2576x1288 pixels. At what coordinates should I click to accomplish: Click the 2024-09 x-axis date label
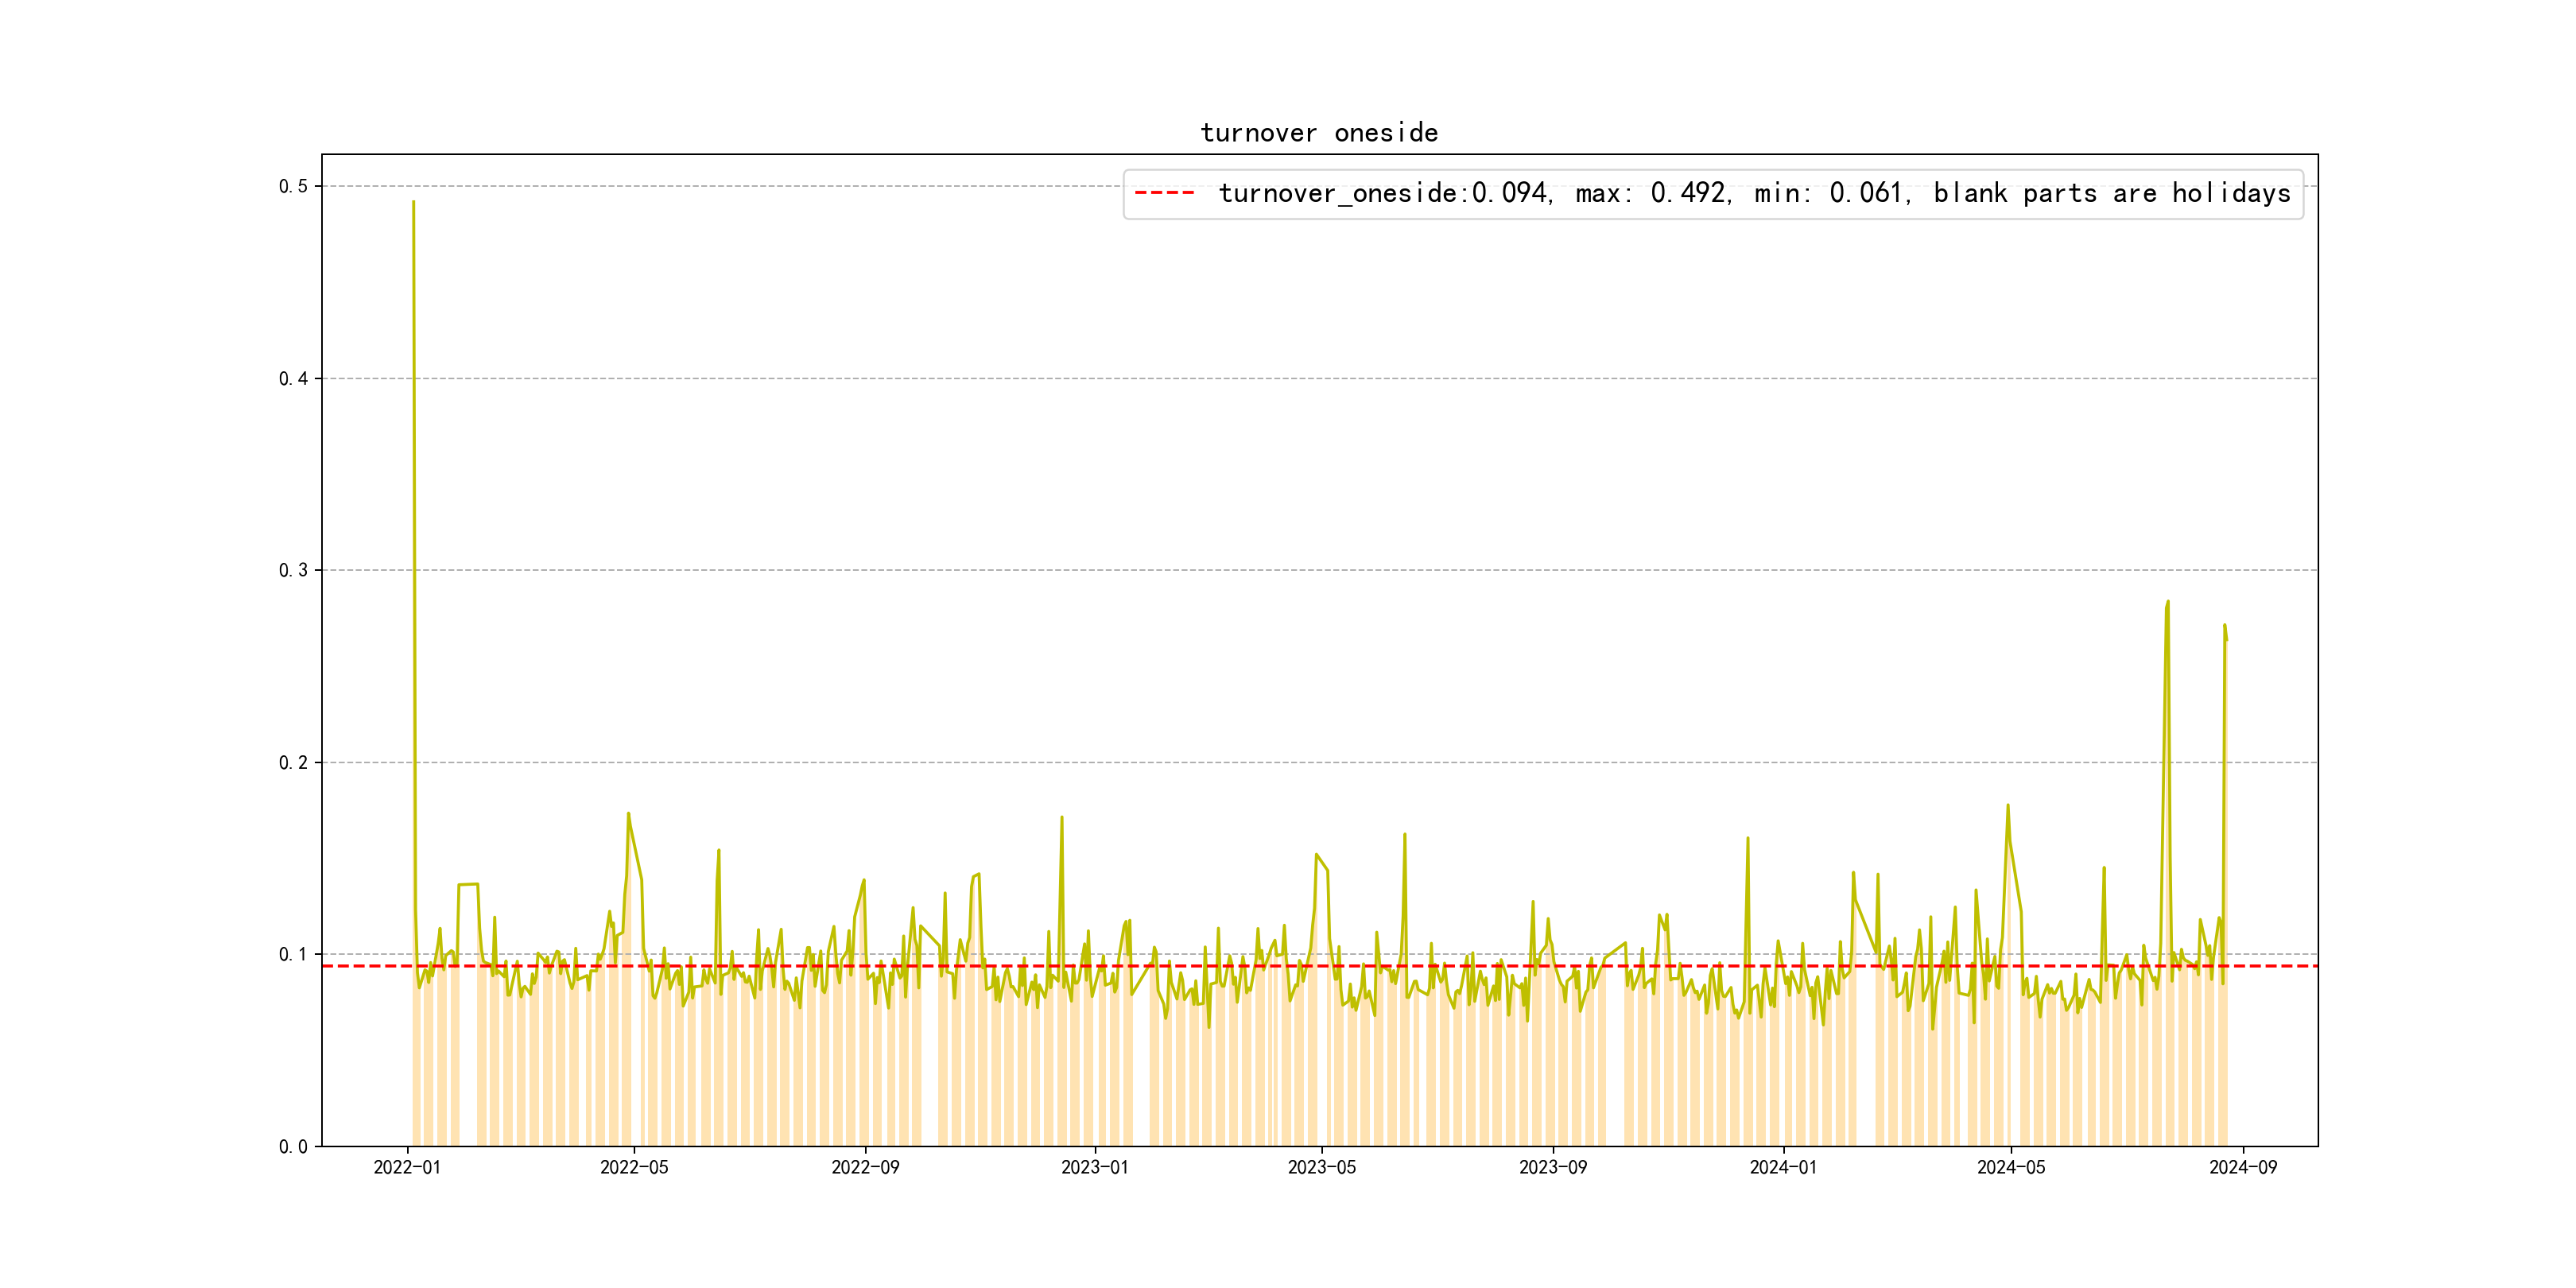coord(2243,1168)
